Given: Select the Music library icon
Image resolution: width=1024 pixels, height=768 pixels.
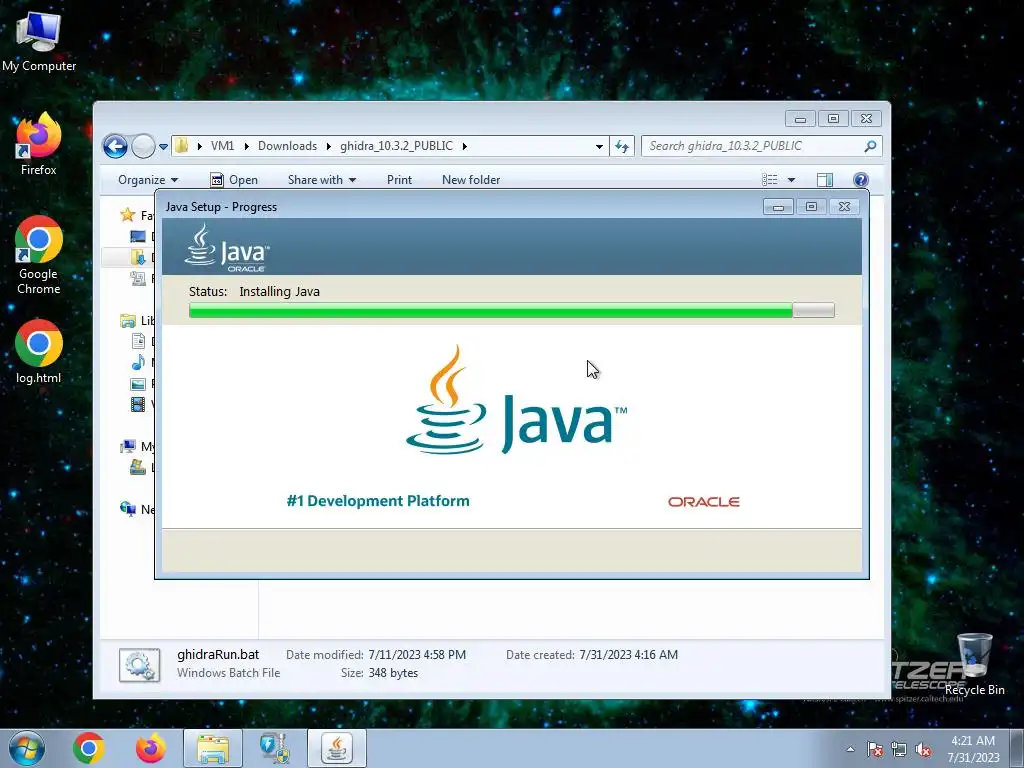Looking at the screenshot, I should click(x=138, y=362).
